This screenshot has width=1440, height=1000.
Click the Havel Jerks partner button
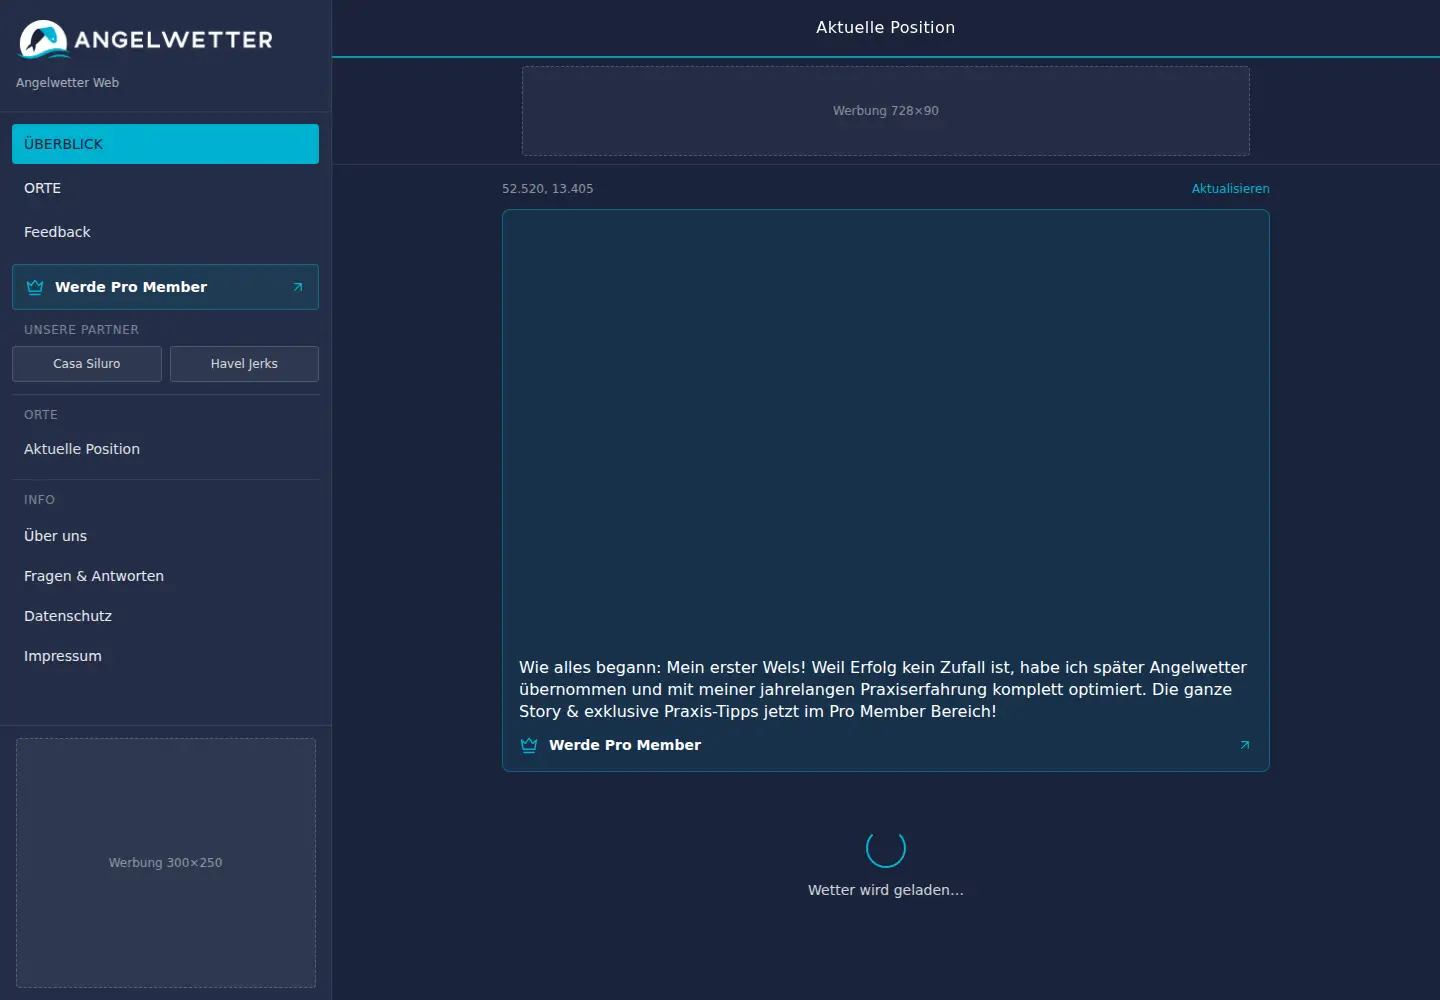click(244, 364)
